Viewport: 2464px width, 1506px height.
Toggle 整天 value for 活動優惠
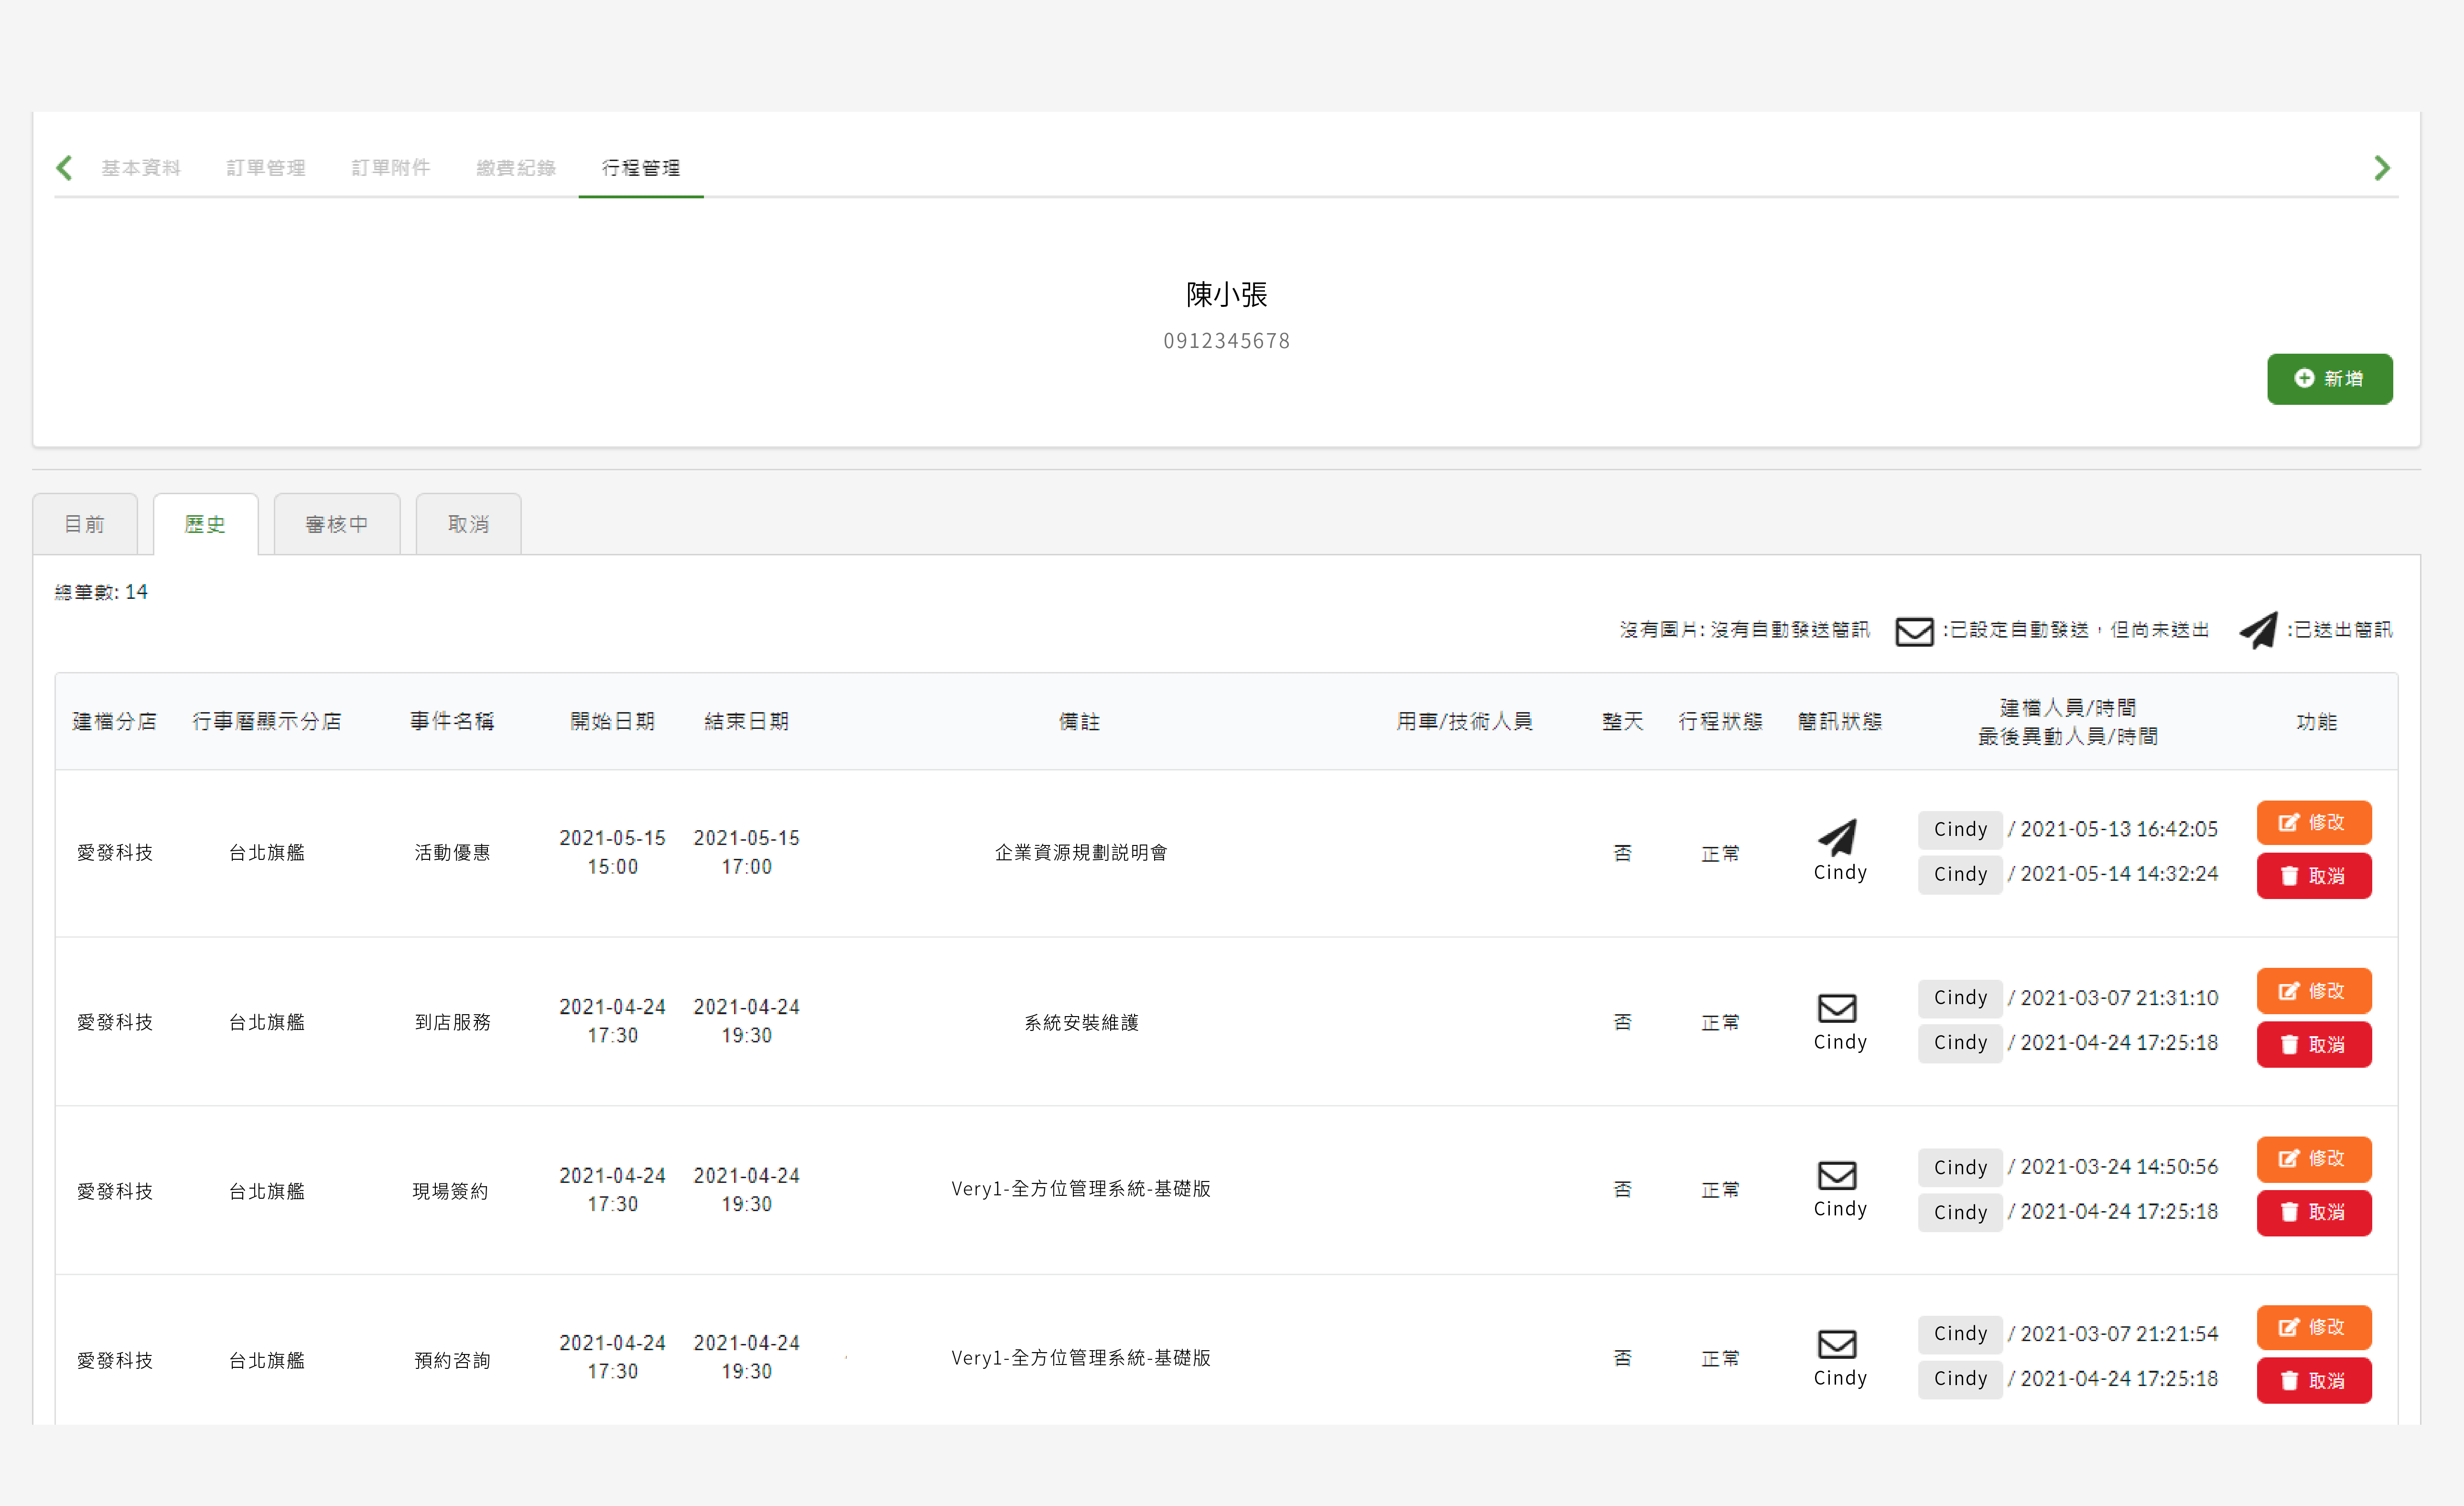(x=1621, y=852)
